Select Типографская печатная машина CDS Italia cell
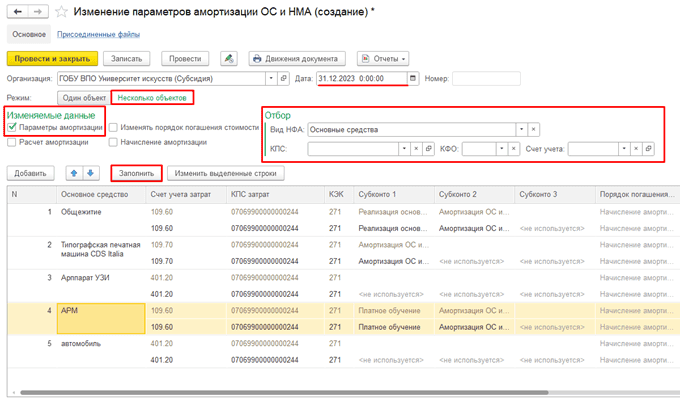Viewport: 680px width, 400px height. pos(101,253)
